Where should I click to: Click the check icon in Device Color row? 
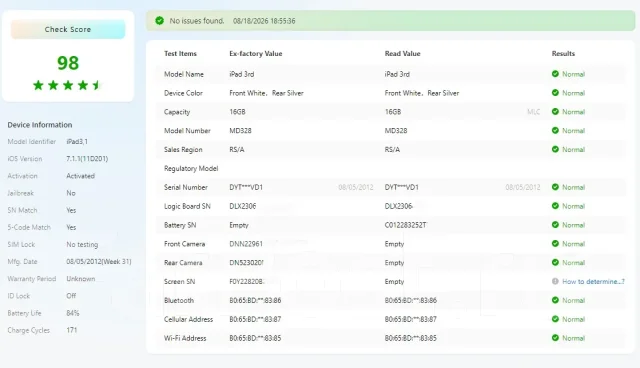point(555,93)
